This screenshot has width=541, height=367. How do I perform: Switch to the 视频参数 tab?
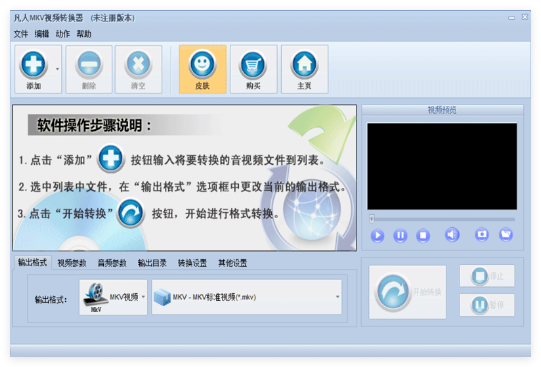72,263
